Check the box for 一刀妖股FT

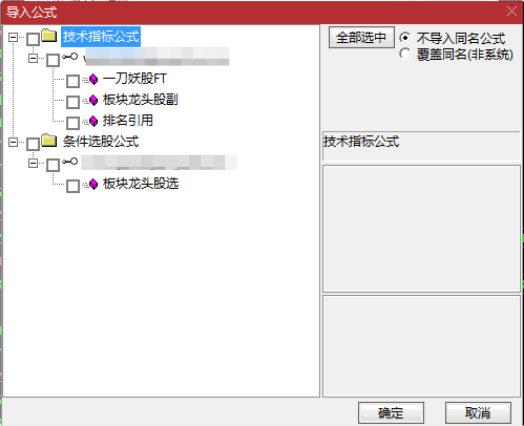point(73,81)
